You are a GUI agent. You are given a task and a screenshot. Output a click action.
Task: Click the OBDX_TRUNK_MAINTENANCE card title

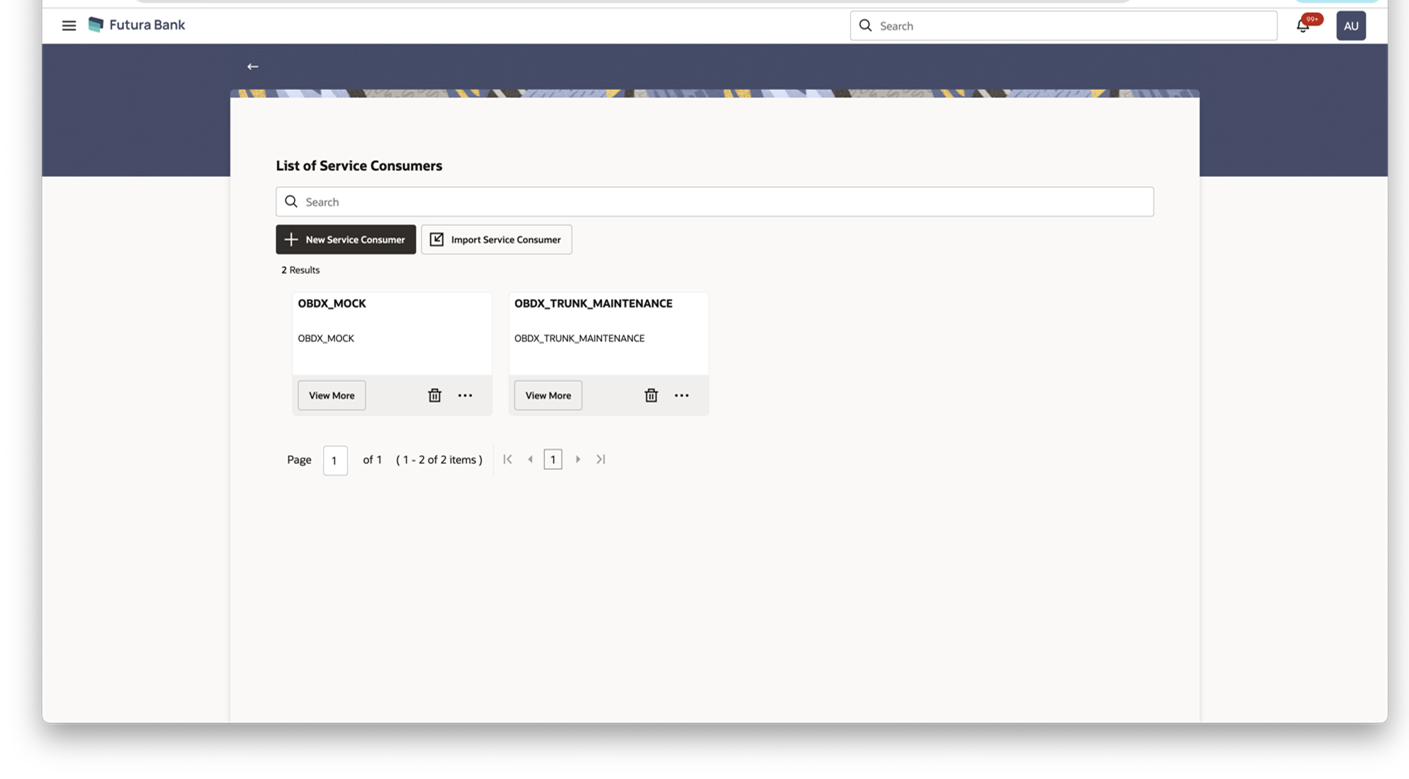pos(593,303)
